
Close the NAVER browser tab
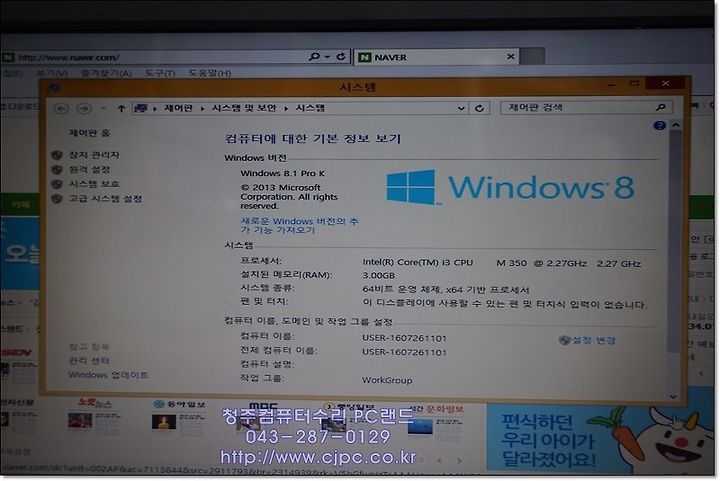pos(511,56)
